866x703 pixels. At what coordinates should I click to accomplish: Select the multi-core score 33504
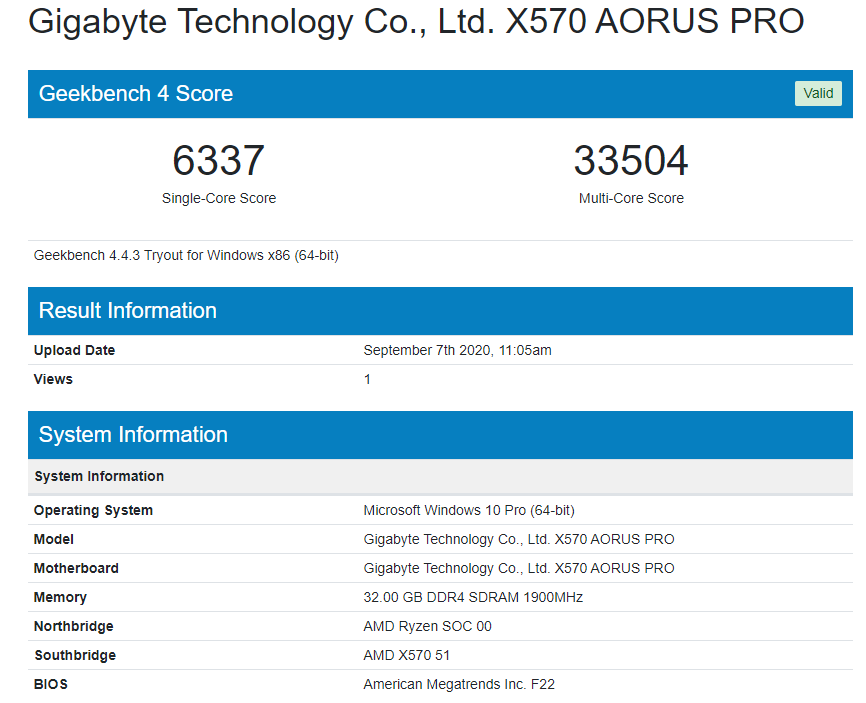[631, 161]
